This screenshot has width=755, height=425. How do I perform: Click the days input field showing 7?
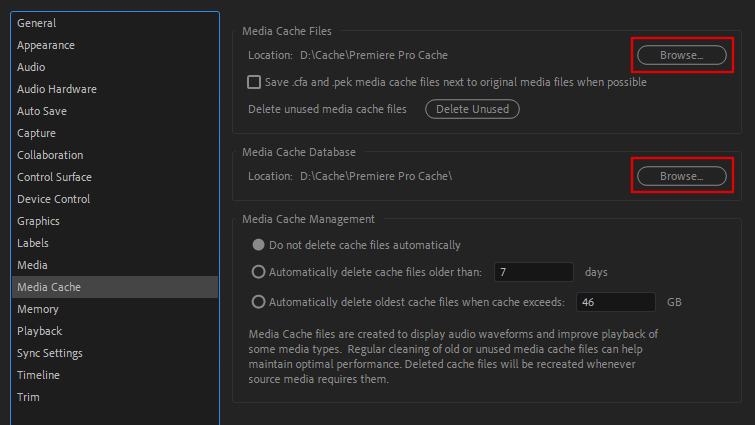533,272
